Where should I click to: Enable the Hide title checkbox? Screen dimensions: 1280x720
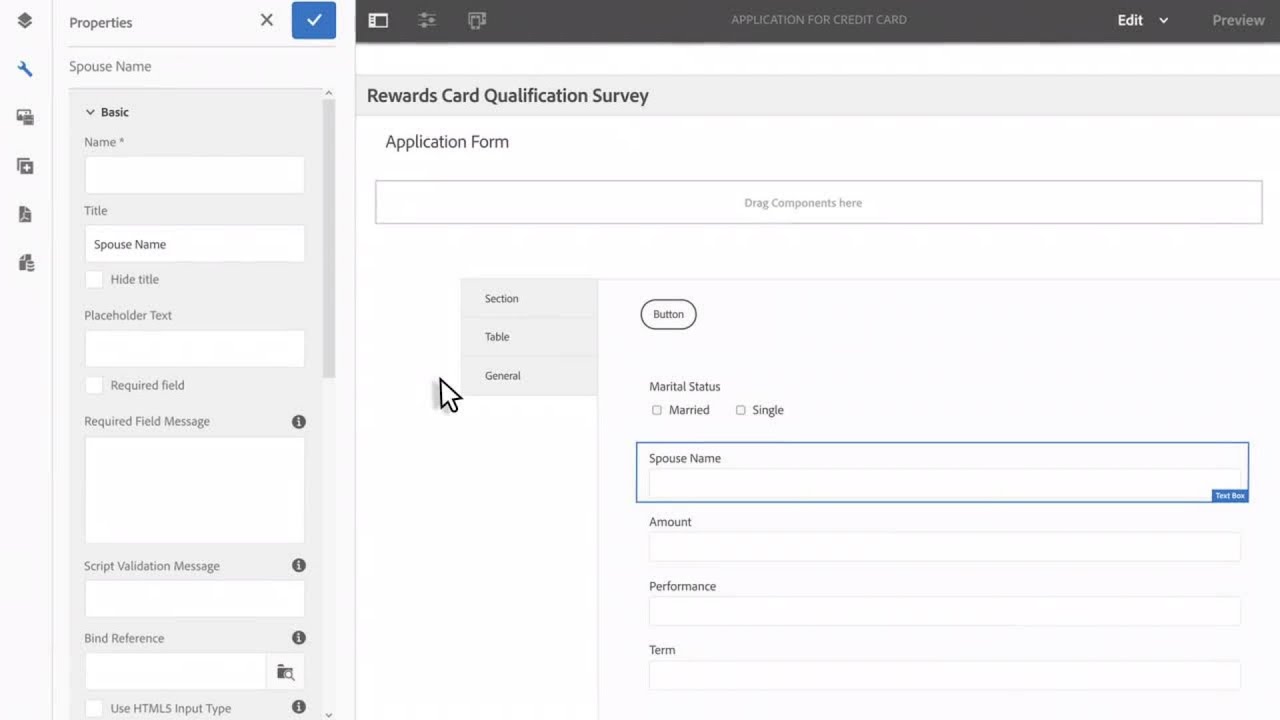pos(94,280)
